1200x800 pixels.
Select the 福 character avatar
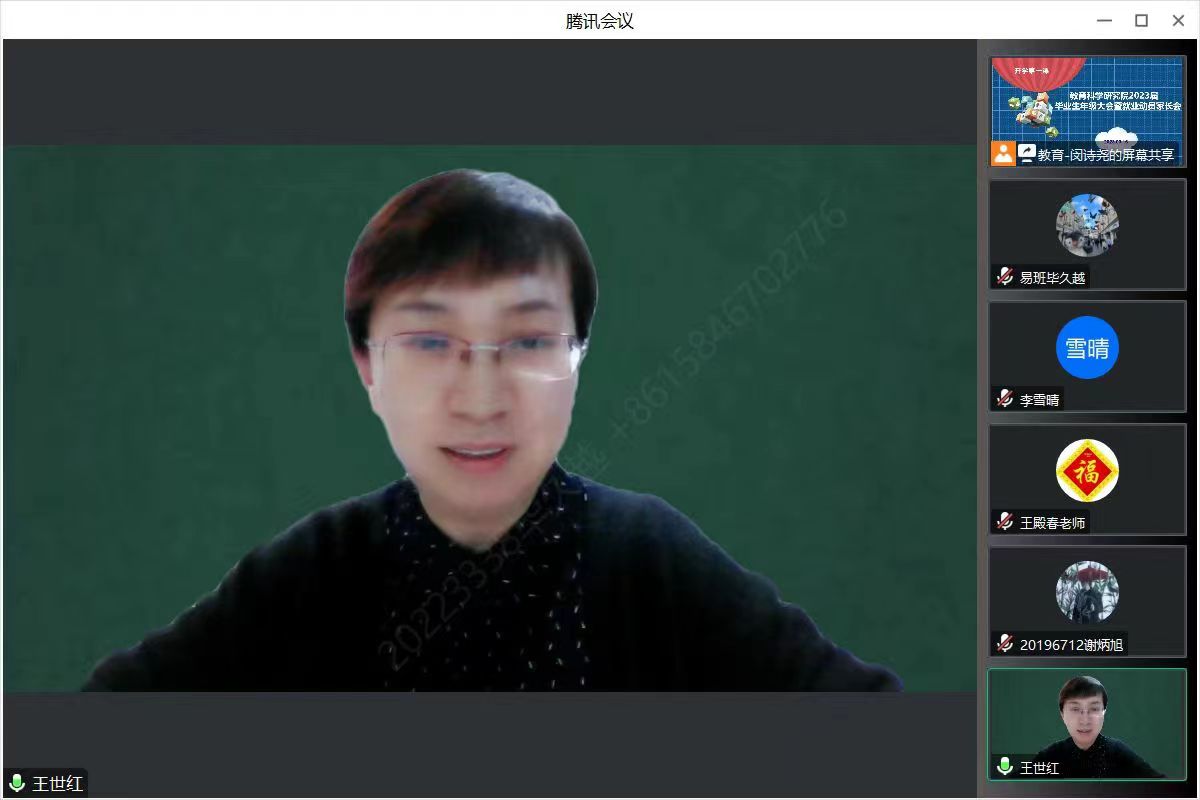click(1087, 470)
